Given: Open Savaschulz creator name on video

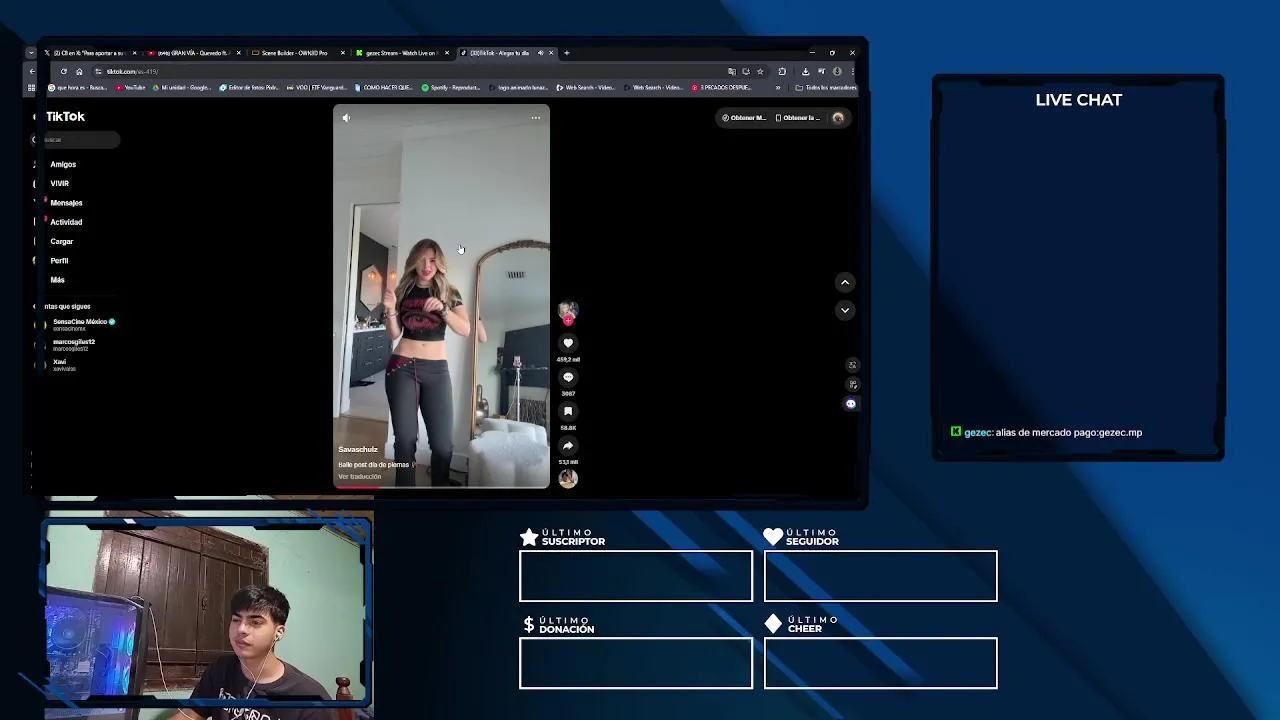Looking at the screenshot, I should (358, 450).
